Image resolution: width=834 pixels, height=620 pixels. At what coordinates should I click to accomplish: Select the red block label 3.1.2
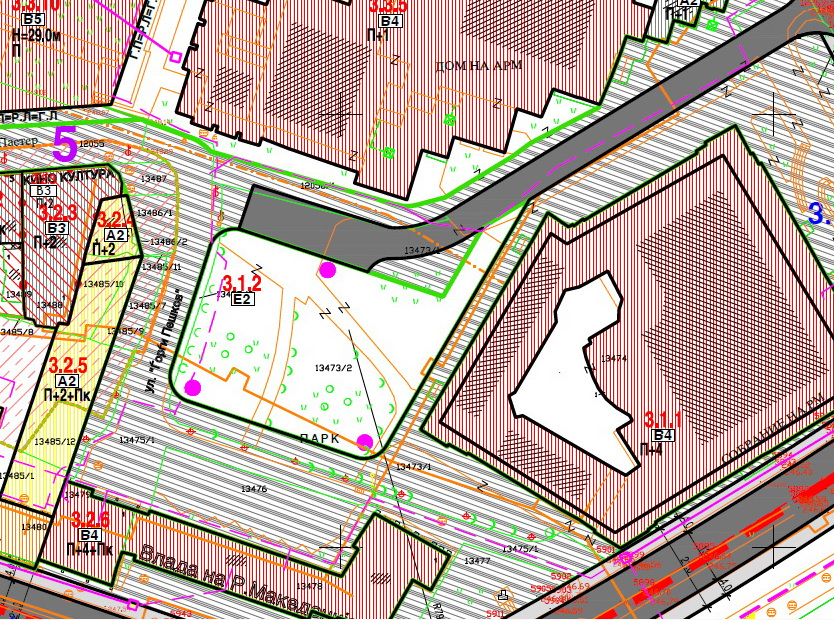pos(241,282)
